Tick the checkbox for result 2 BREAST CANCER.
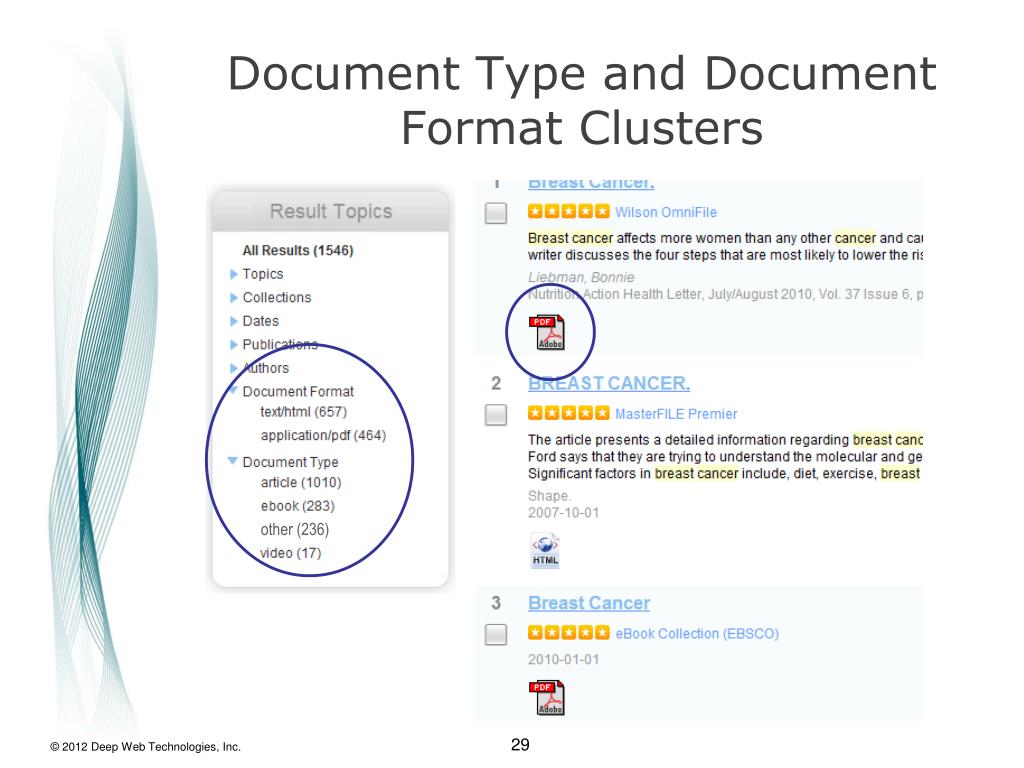 (496, 415)
